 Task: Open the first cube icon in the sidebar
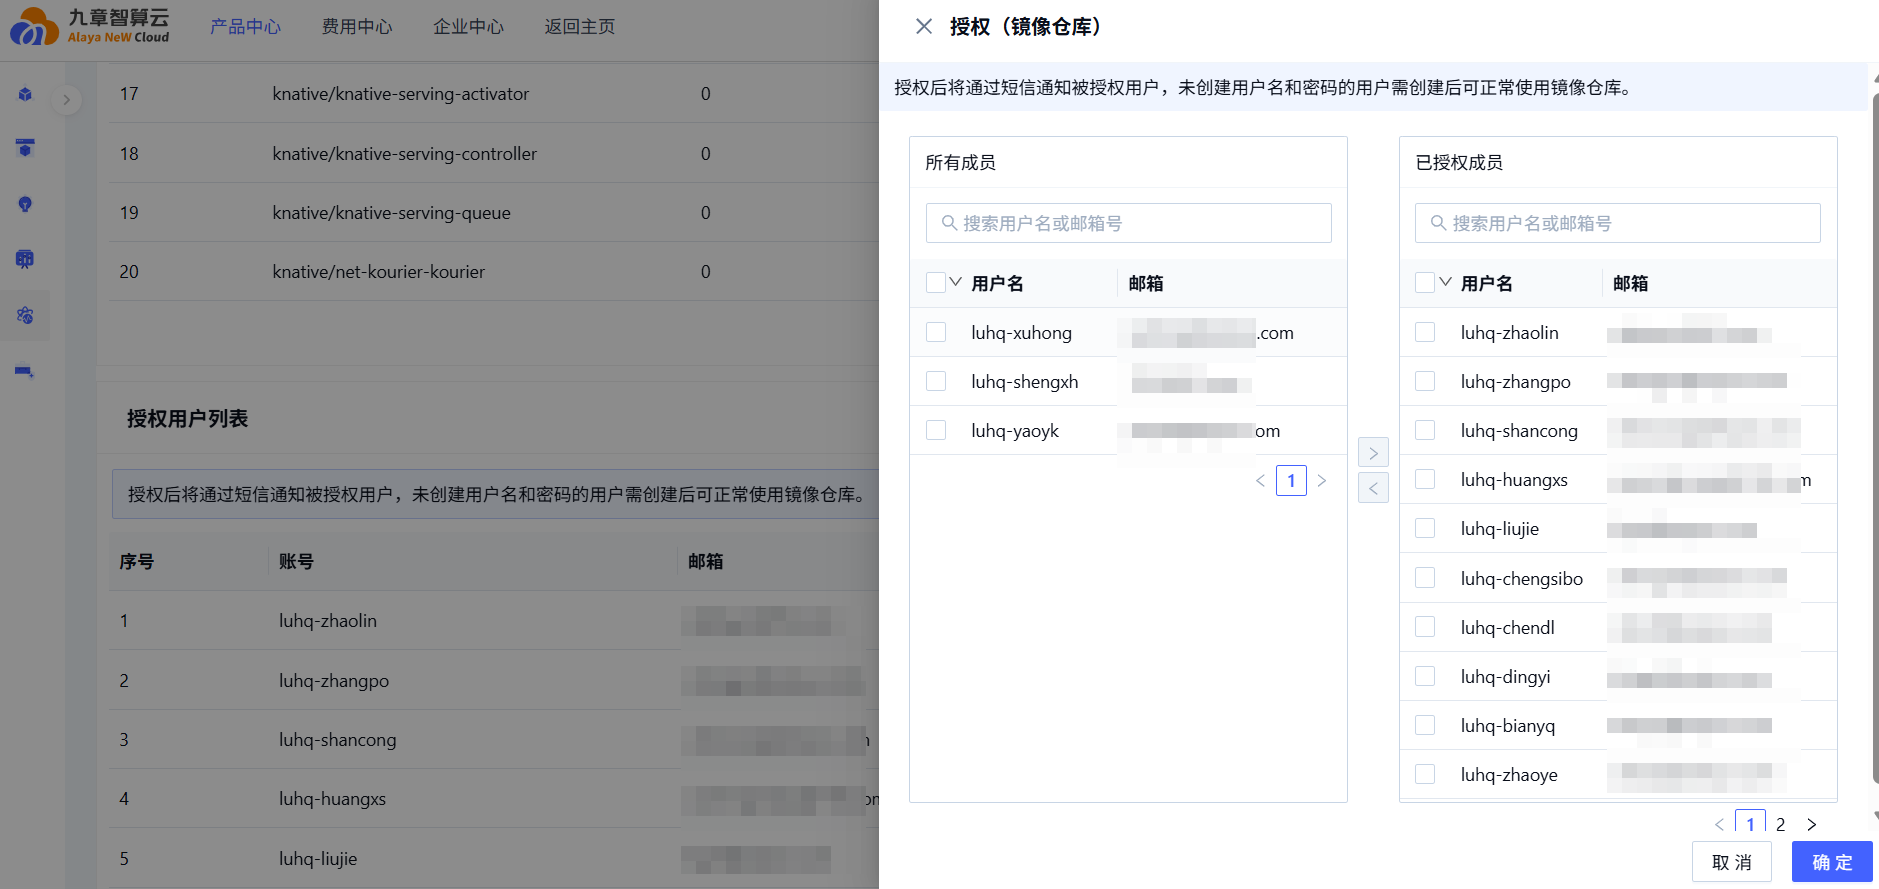point(25,94)
